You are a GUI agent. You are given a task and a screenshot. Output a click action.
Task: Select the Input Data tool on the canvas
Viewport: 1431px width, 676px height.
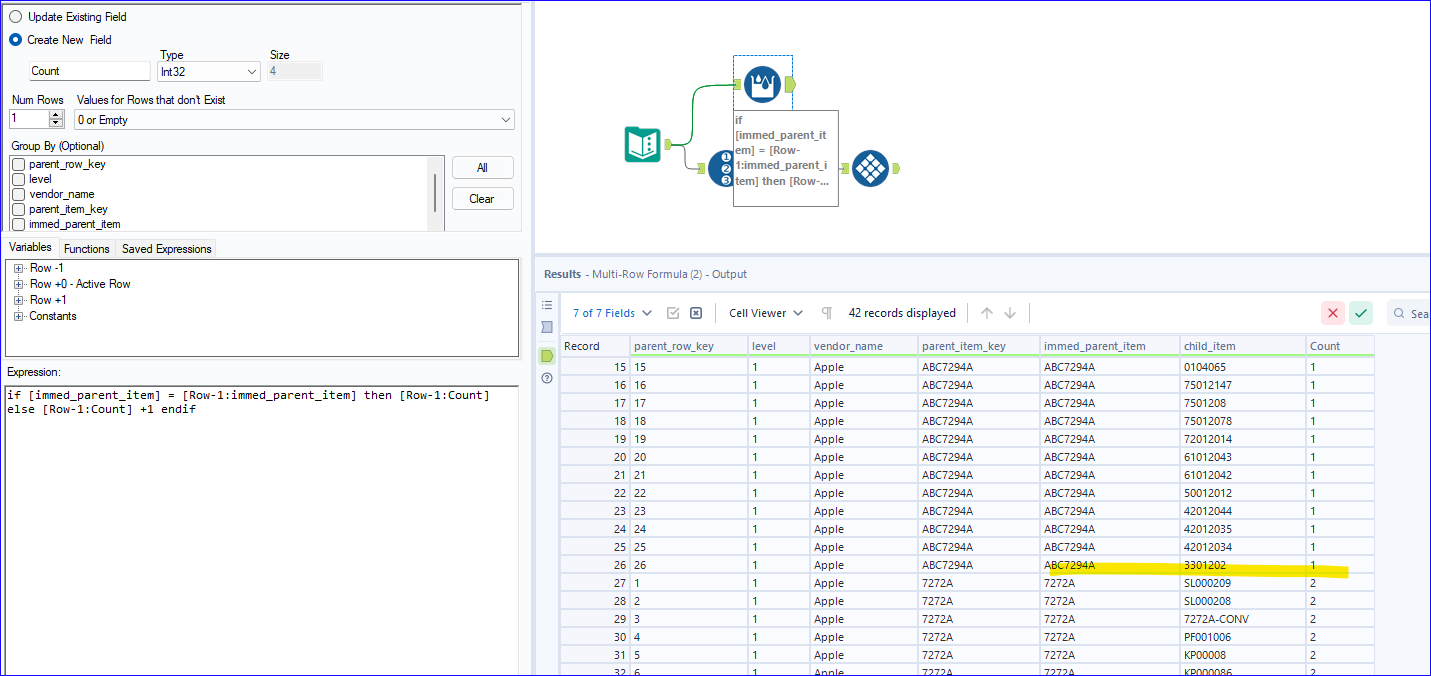pos(643,144)
